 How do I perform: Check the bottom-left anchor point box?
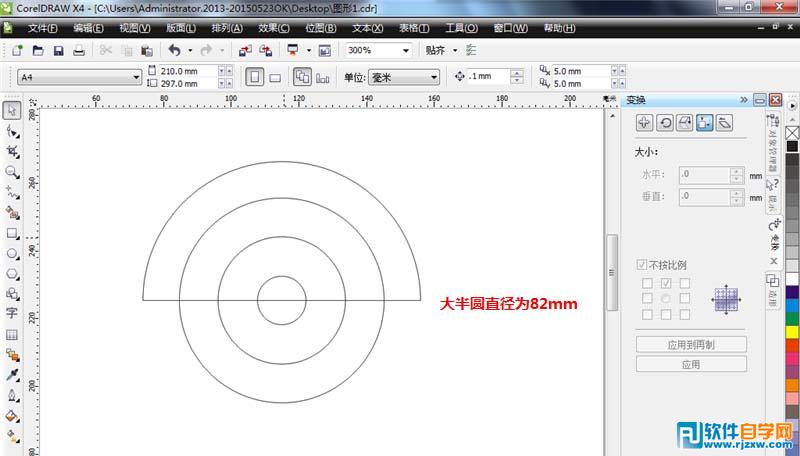pos(647,315)
